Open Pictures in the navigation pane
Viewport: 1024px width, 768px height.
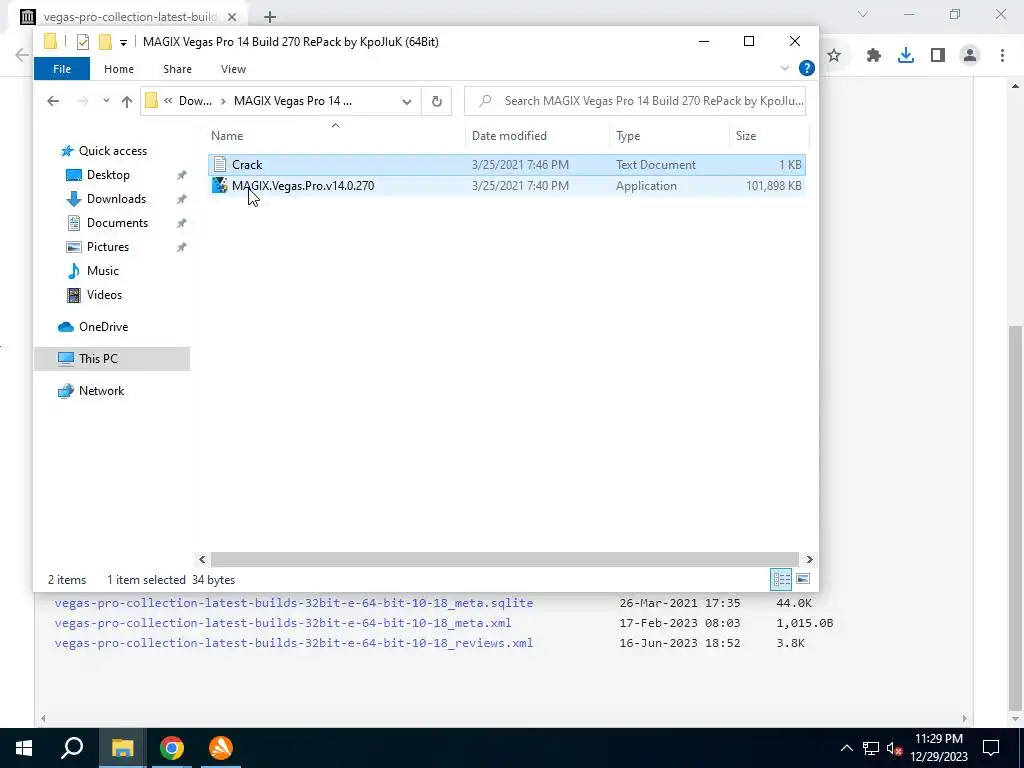click(x=108, y=247)
